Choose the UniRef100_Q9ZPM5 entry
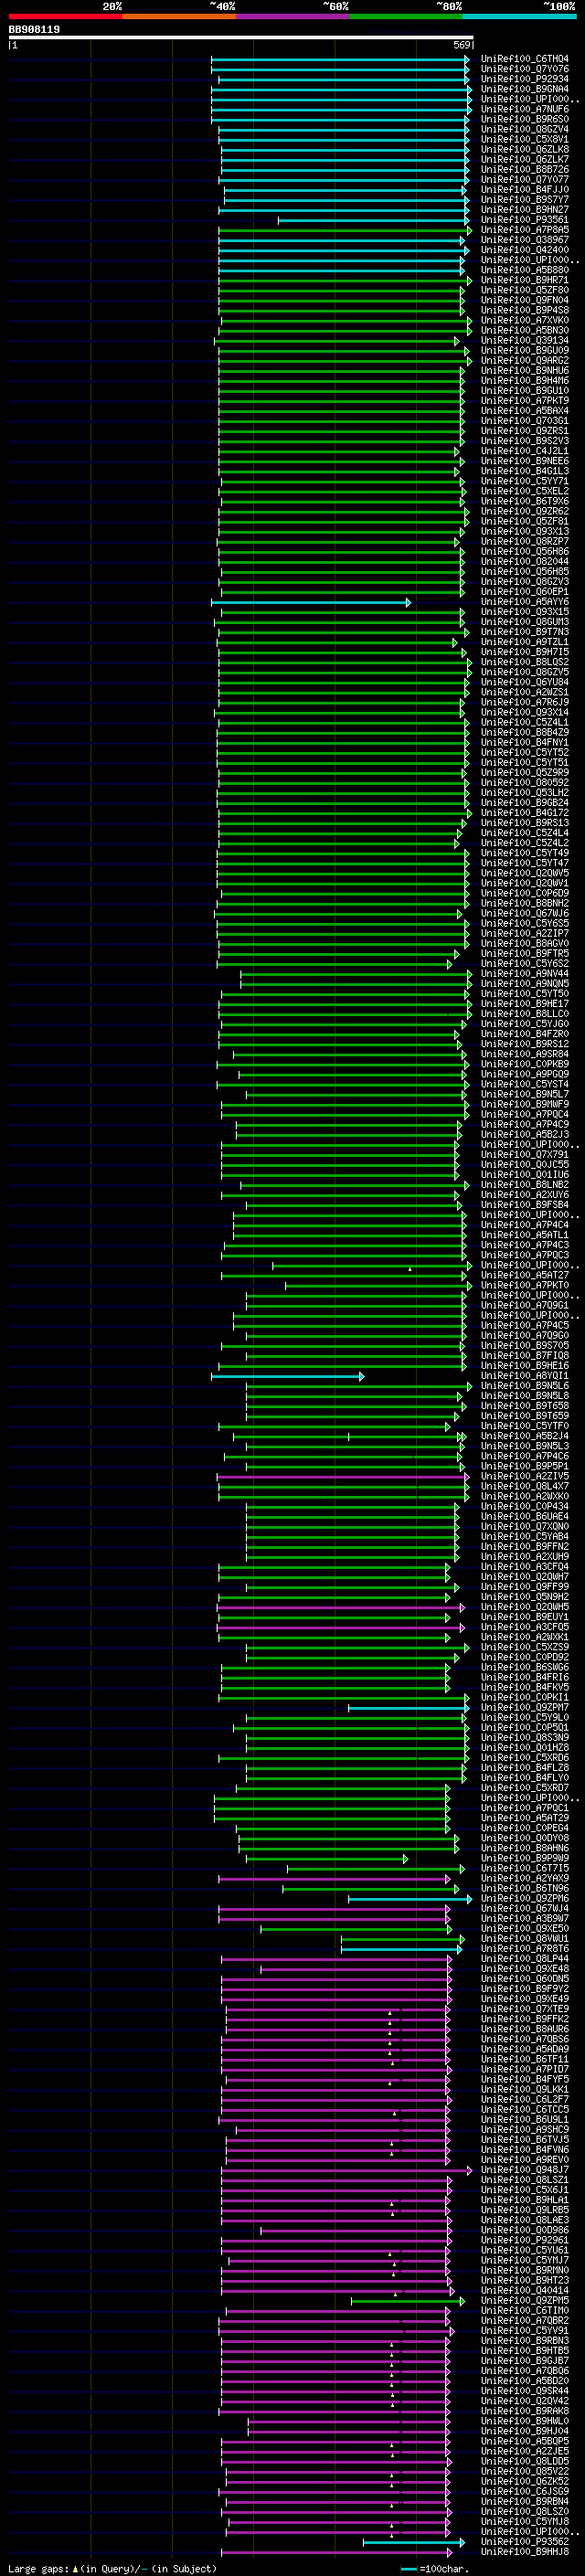The height and width of the screenshot is (2576, 585). click(x=525, y=2300)
